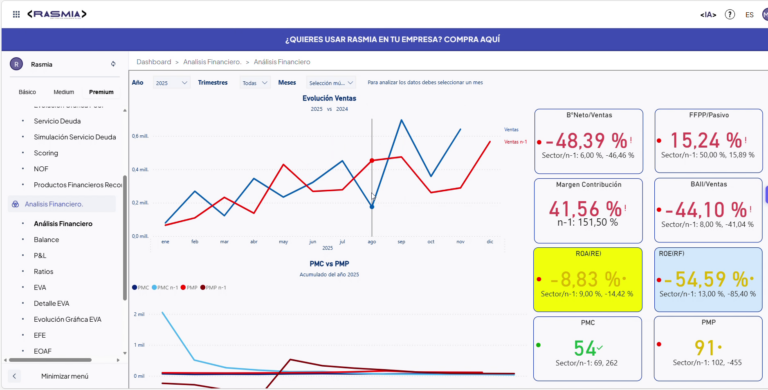Open the Margen Contribución card

(x=588, y=211)
